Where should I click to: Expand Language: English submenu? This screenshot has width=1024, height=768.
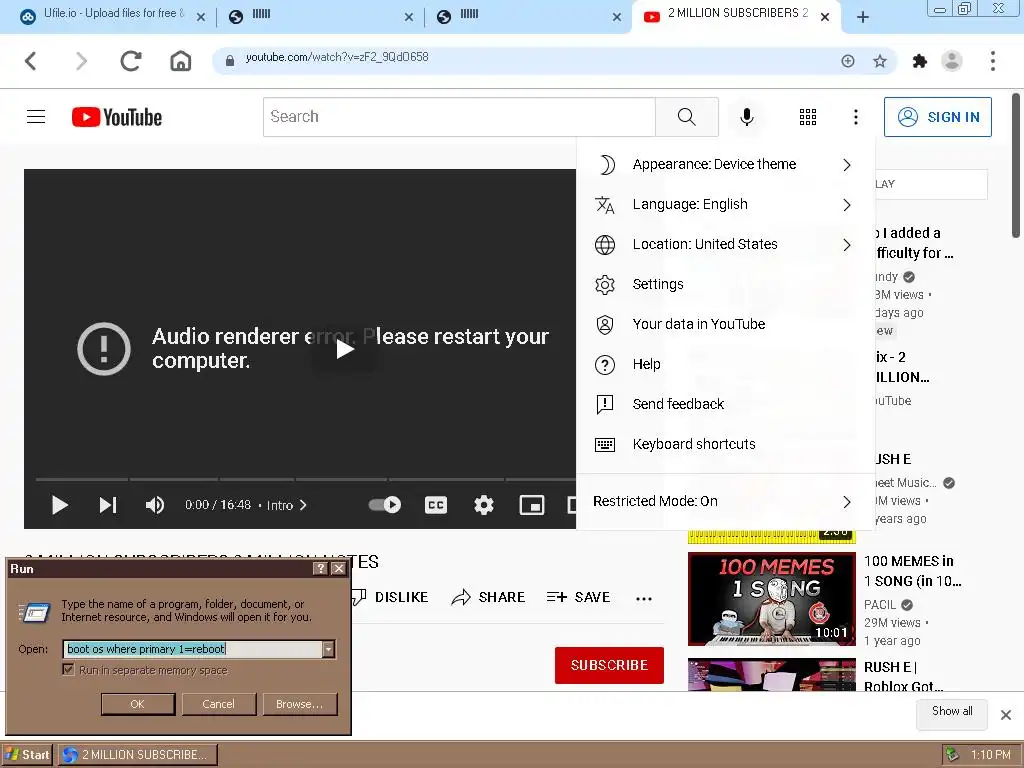click(x=725, y=204)
